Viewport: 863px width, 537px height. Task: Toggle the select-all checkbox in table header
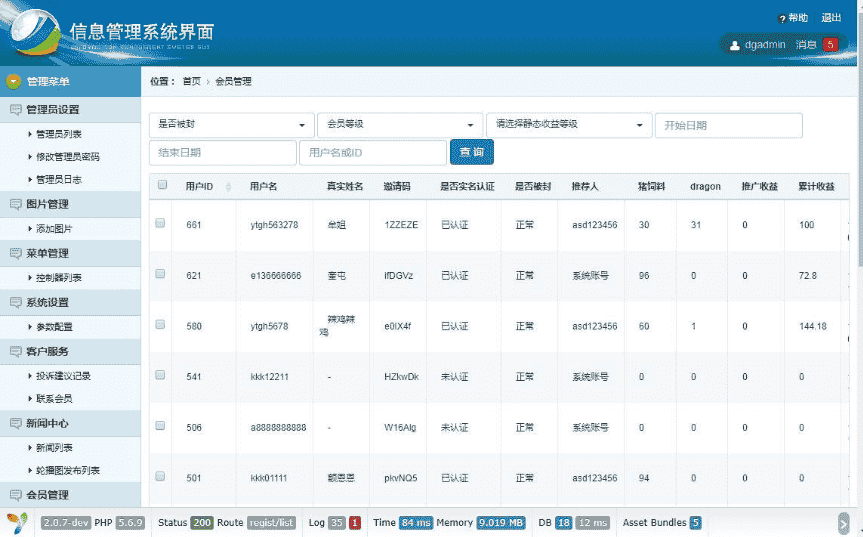point(162,185)
